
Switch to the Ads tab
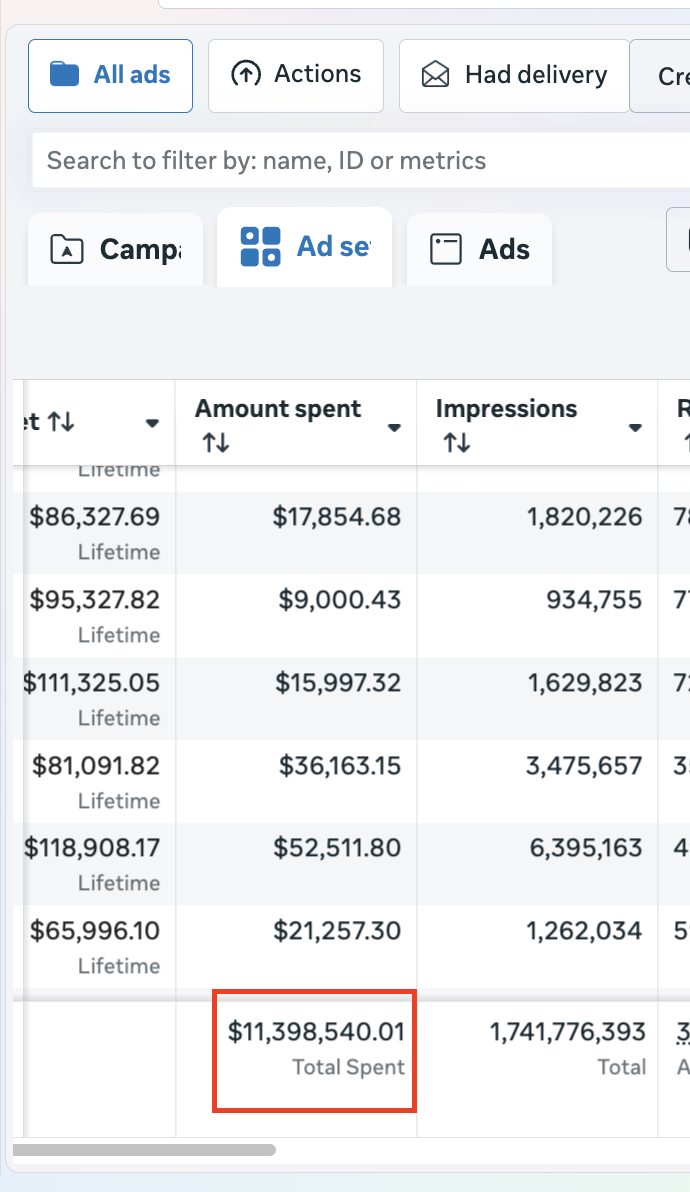coord(479,249)
